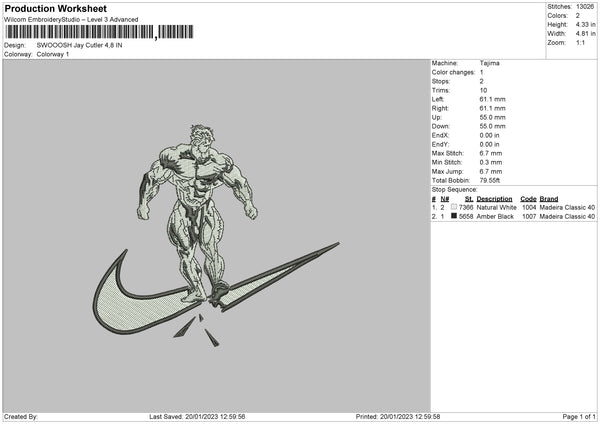
Task: Click the 'Description' column header
Action: pyautogui.click(x=494, y=199)
